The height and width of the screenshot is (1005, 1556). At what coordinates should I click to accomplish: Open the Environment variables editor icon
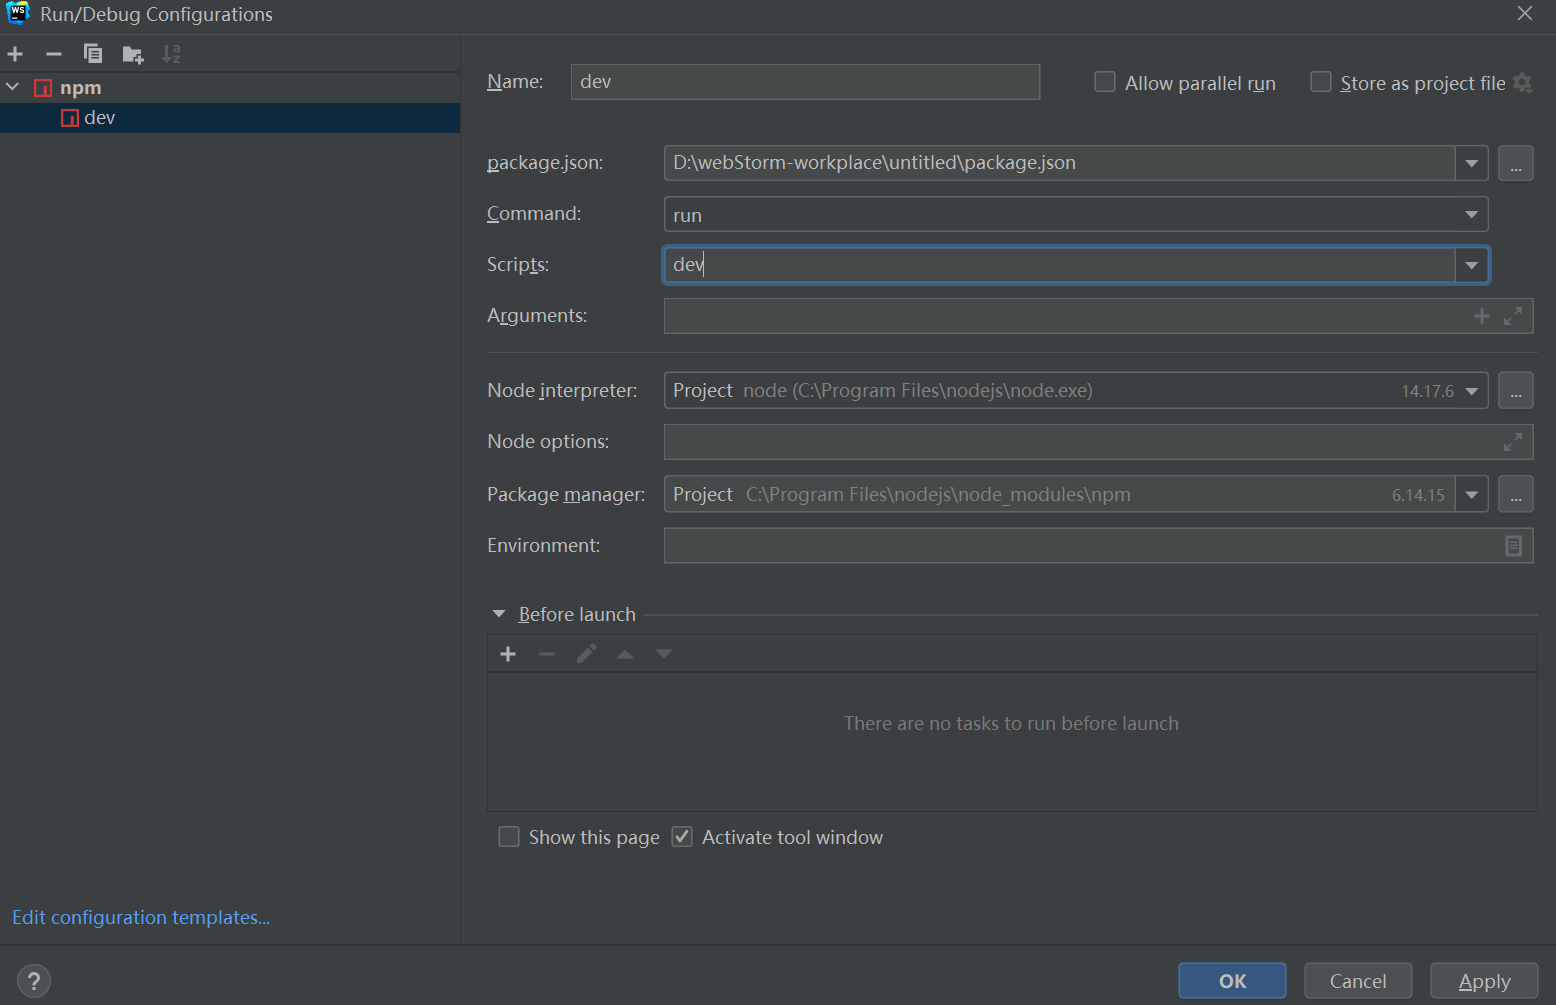pos(1513,546)
